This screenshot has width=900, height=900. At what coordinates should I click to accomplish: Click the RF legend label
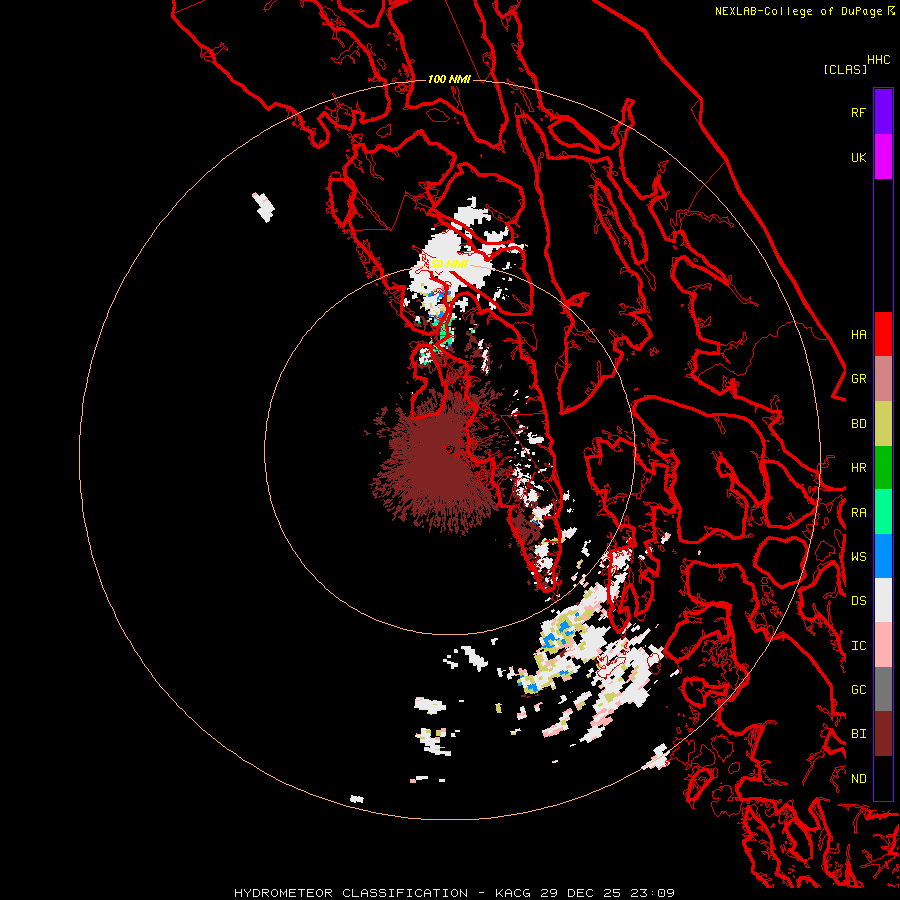pyautogui.click(x=858, y=112)
